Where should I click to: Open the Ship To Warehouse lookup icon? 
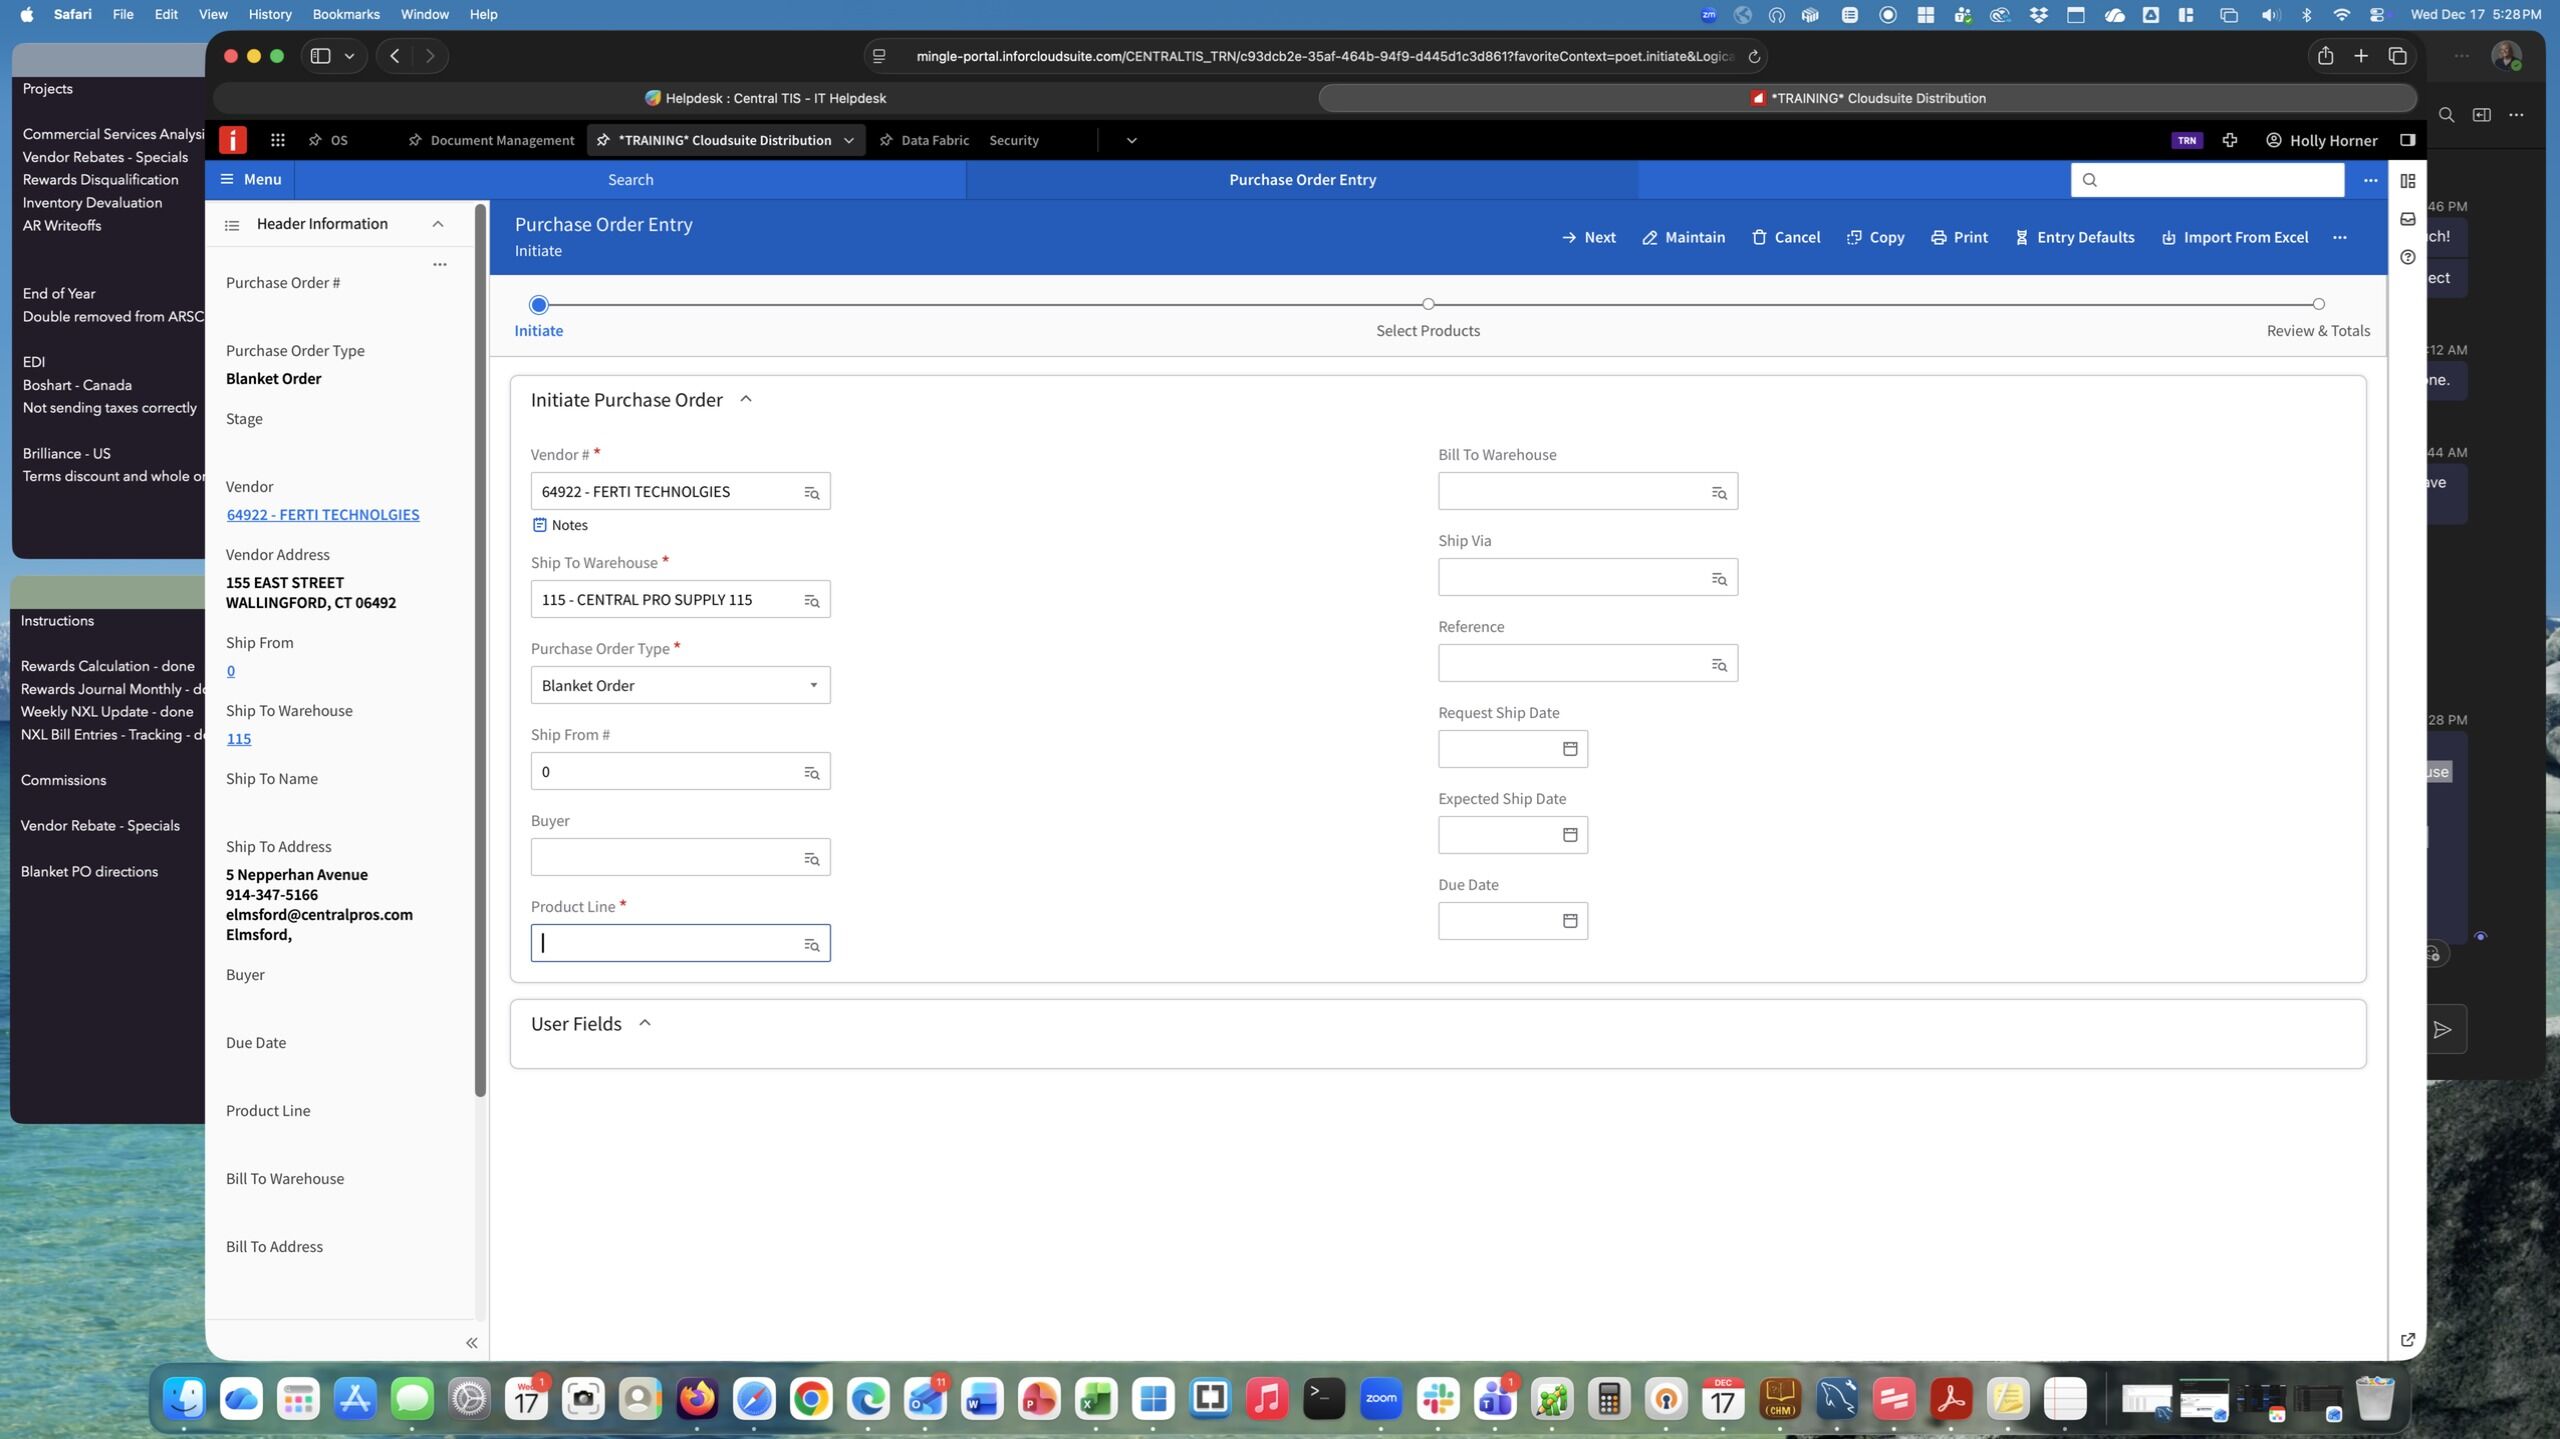(811, 600)
